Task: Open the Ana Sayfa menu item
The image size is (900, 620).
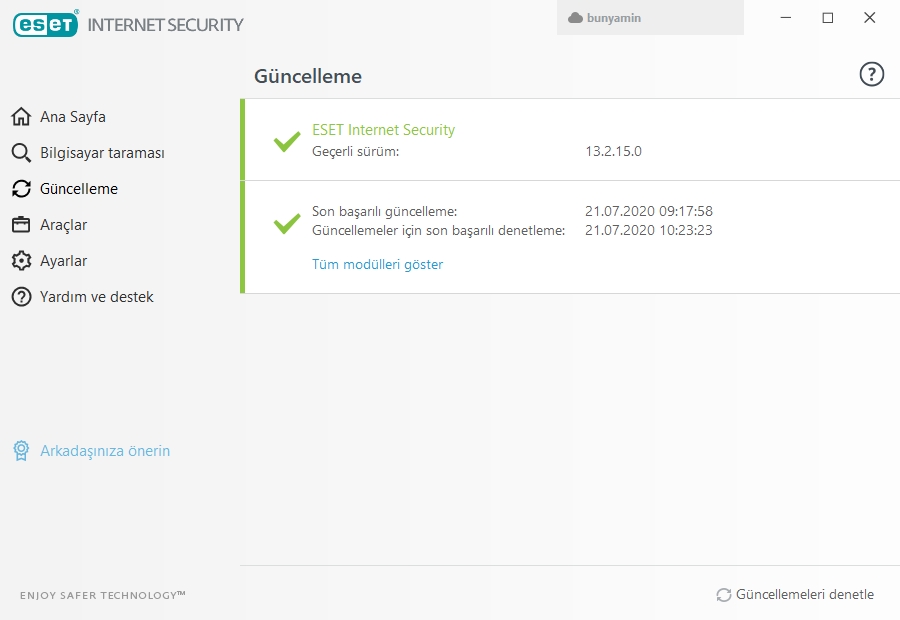Action: point(73,117)
